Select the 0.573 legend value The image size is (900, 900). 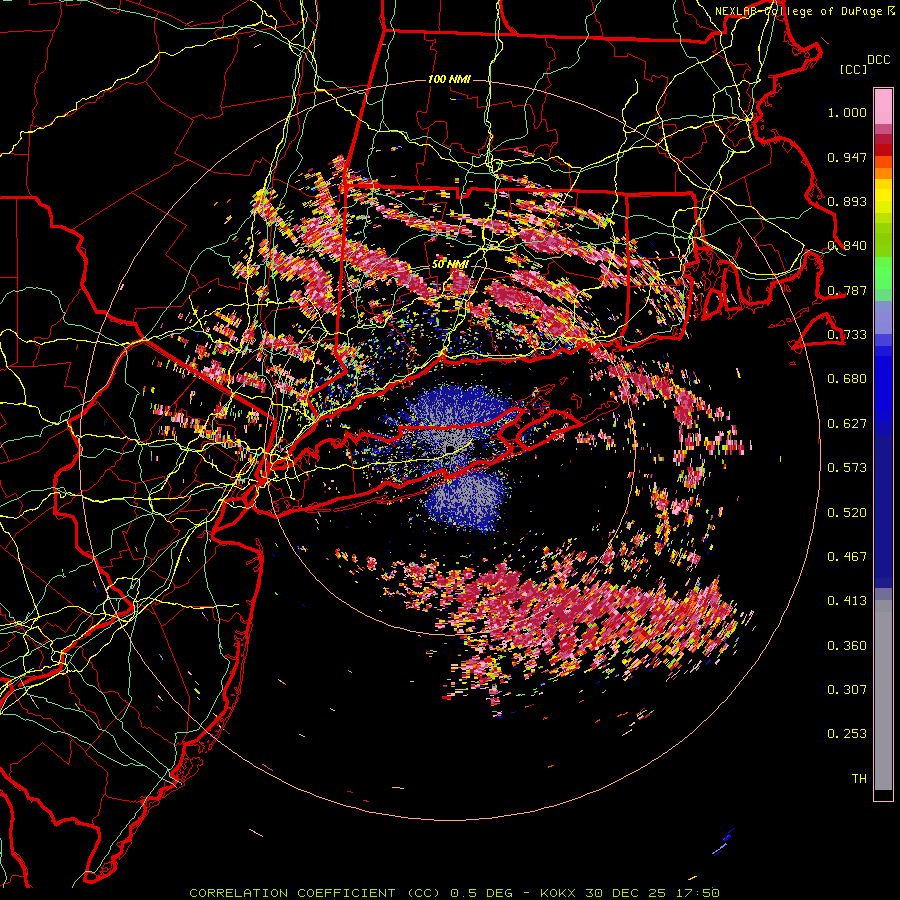click(x=847, y=468)
